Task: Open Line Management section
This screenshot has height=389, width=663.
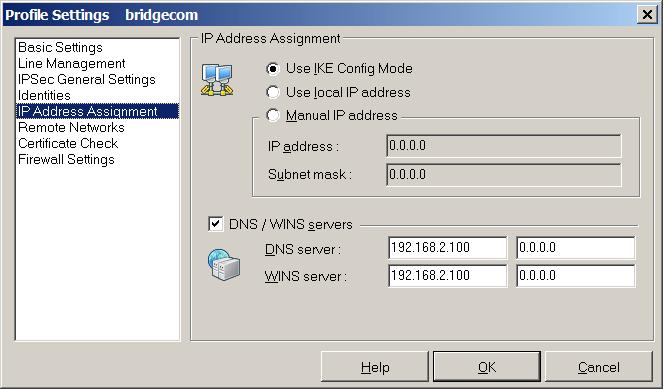Action: (x=71, y=63)
